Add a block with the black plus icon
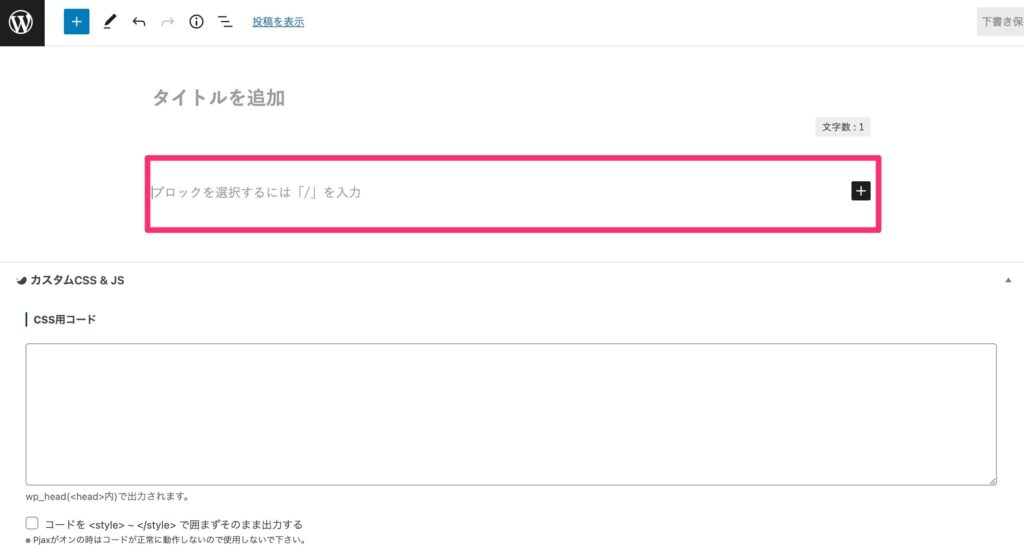This screenshot has height=547, width=1024. point(861,191)
